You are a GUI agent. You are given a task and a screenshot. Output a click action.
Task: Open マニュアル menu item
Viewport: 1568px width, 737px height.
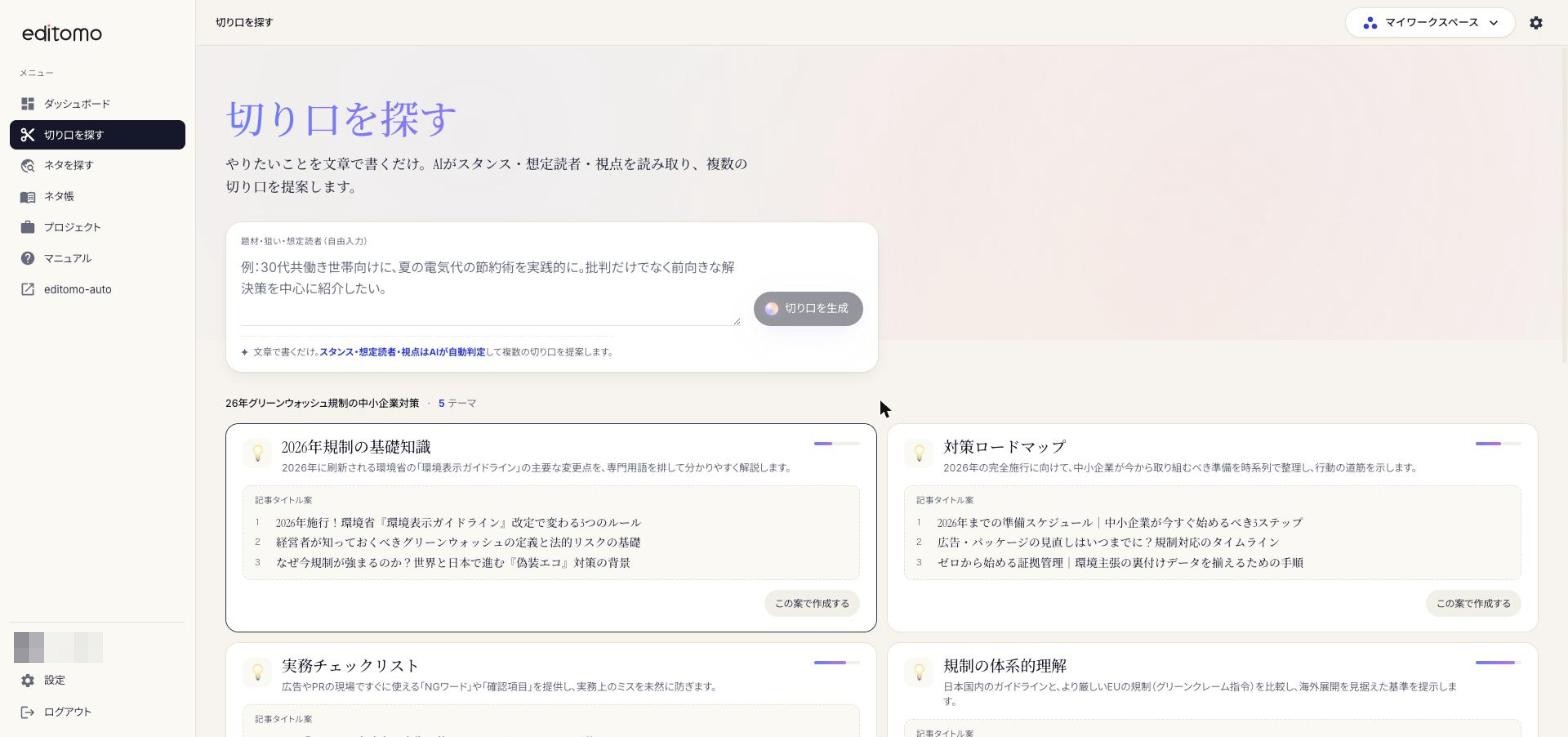click(x=97, y=258)
